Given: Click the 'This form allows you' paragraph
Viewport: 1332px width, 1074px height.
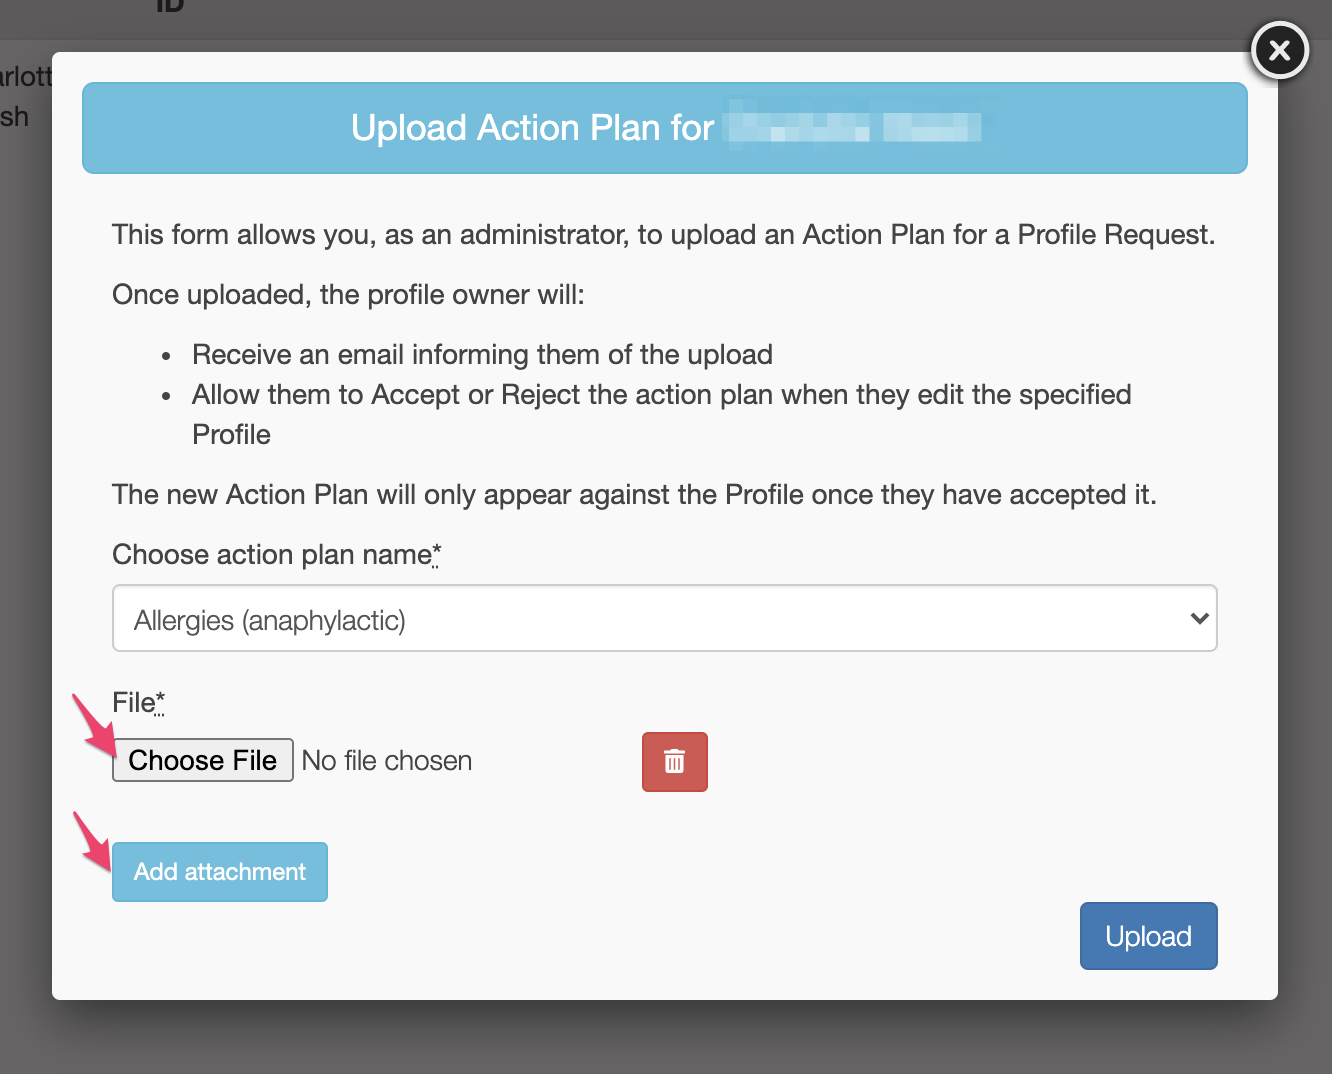Looking at the screenshot, I should point(662,235).
